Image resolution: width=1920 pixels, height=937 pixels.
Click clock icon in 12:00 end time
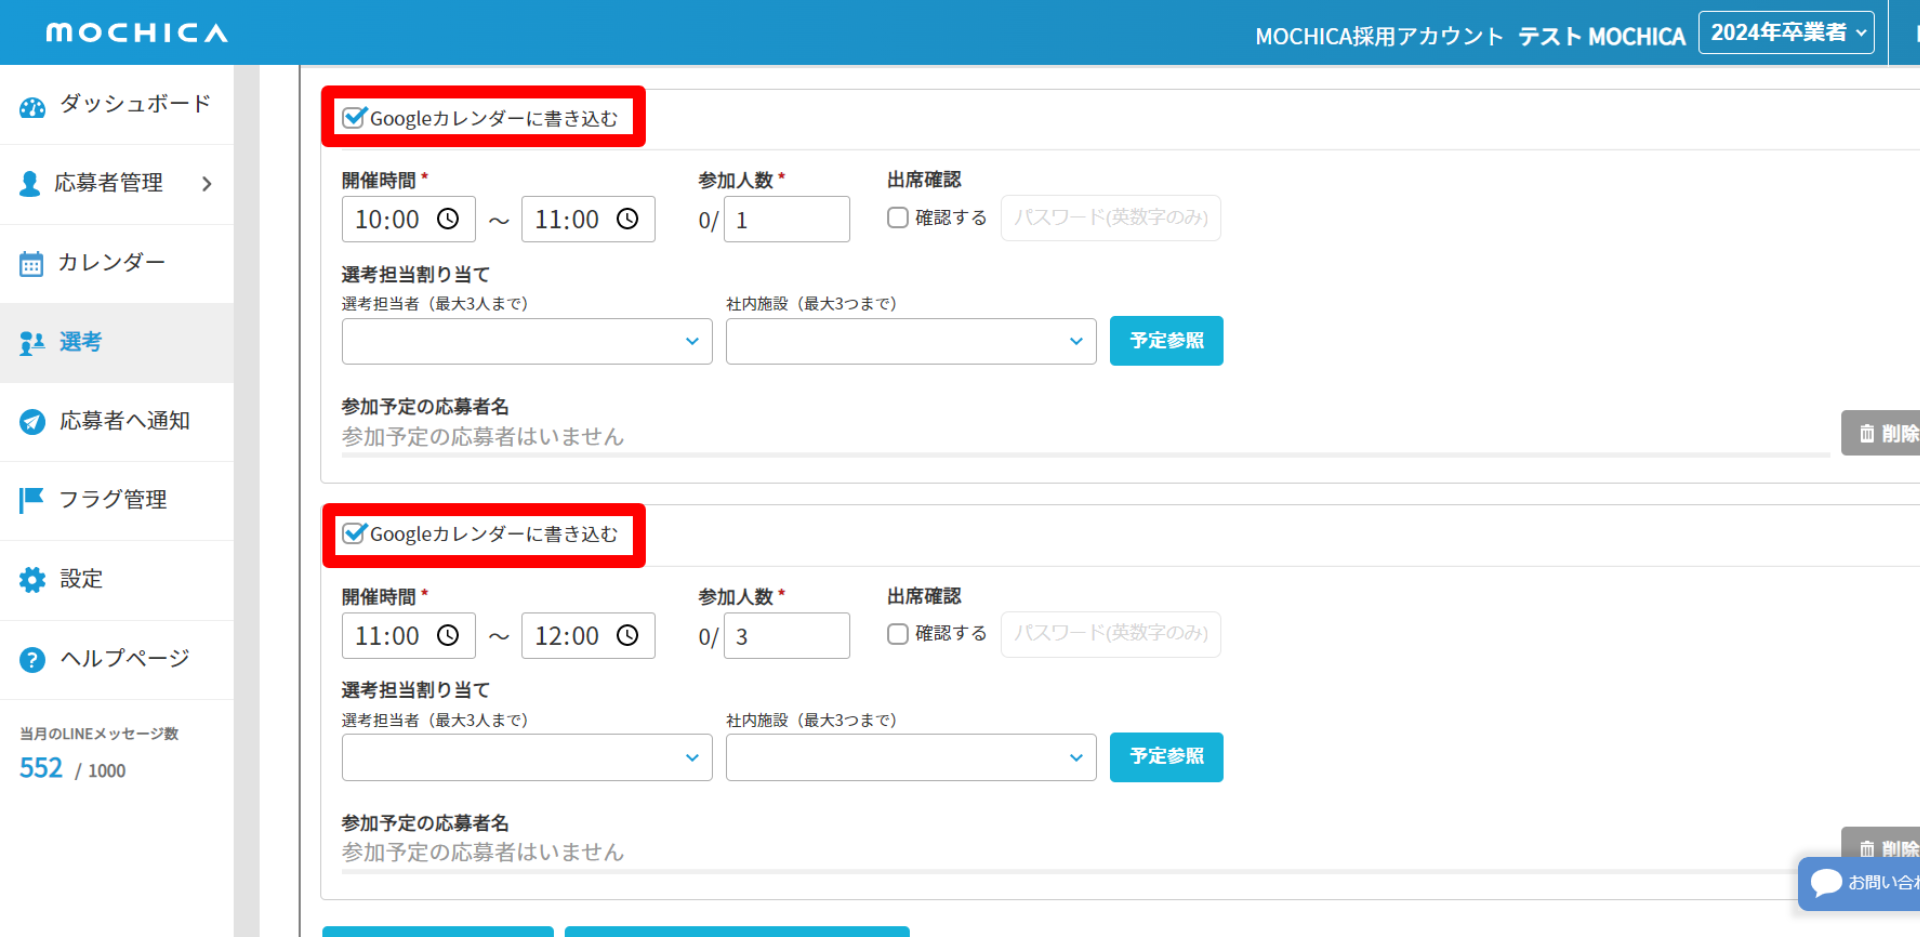627,636
